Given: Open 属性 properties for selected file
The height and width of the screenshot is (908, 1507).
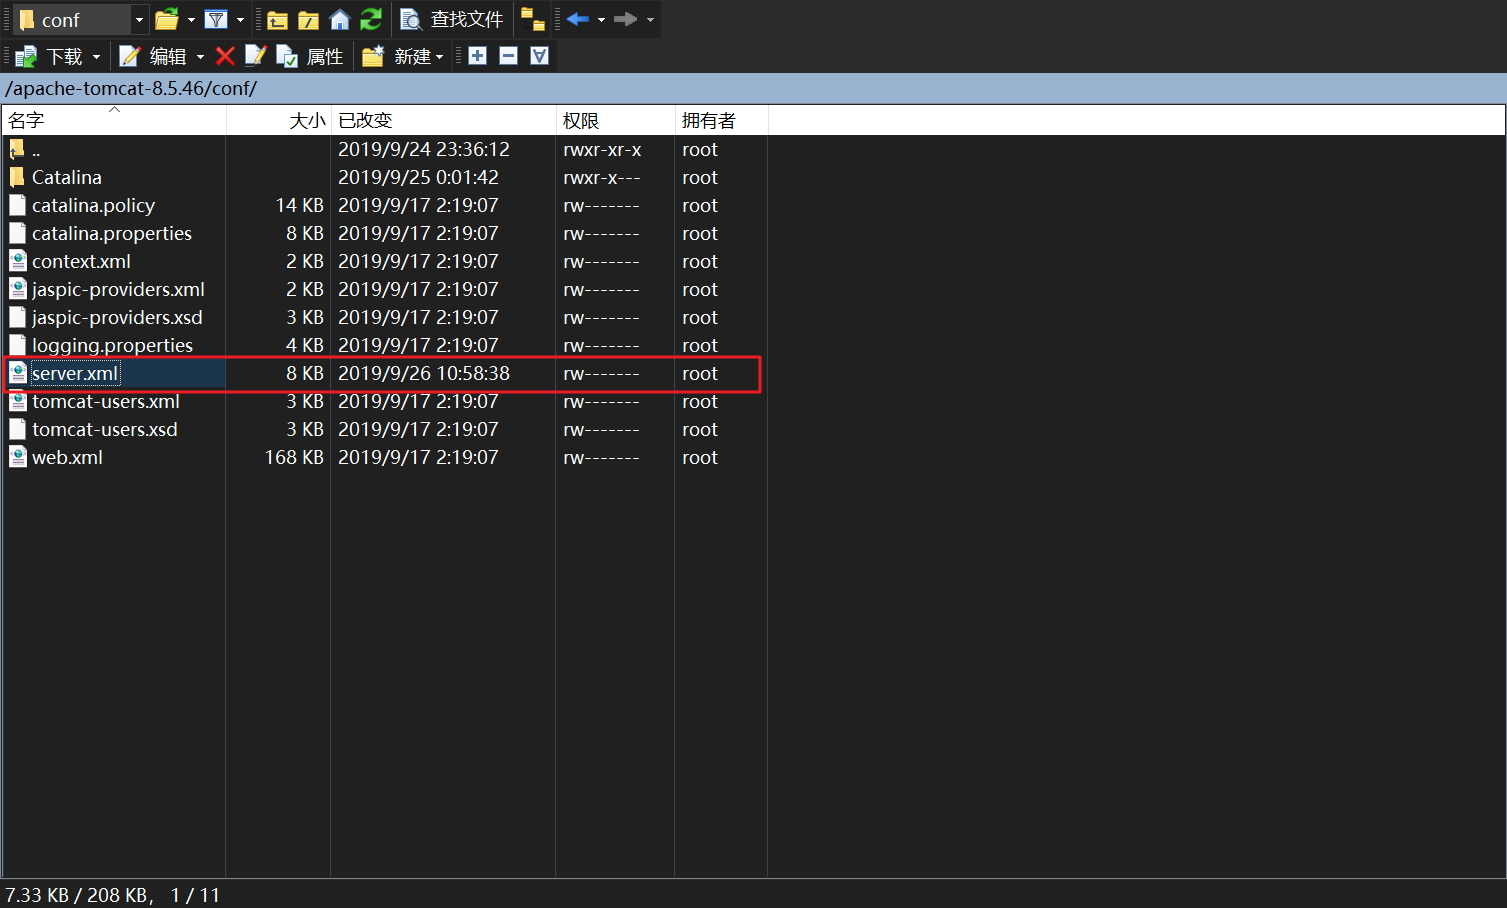Looking at the screenshot, I should pos(310,56).
